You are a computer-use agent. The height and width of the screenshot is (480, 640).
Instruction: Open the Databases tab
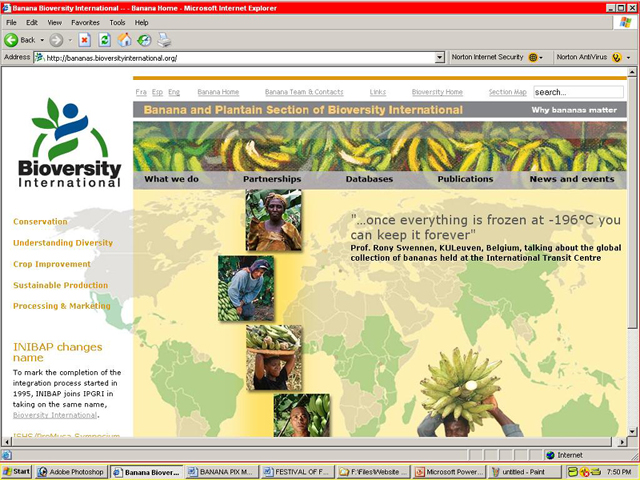[369, 179]
